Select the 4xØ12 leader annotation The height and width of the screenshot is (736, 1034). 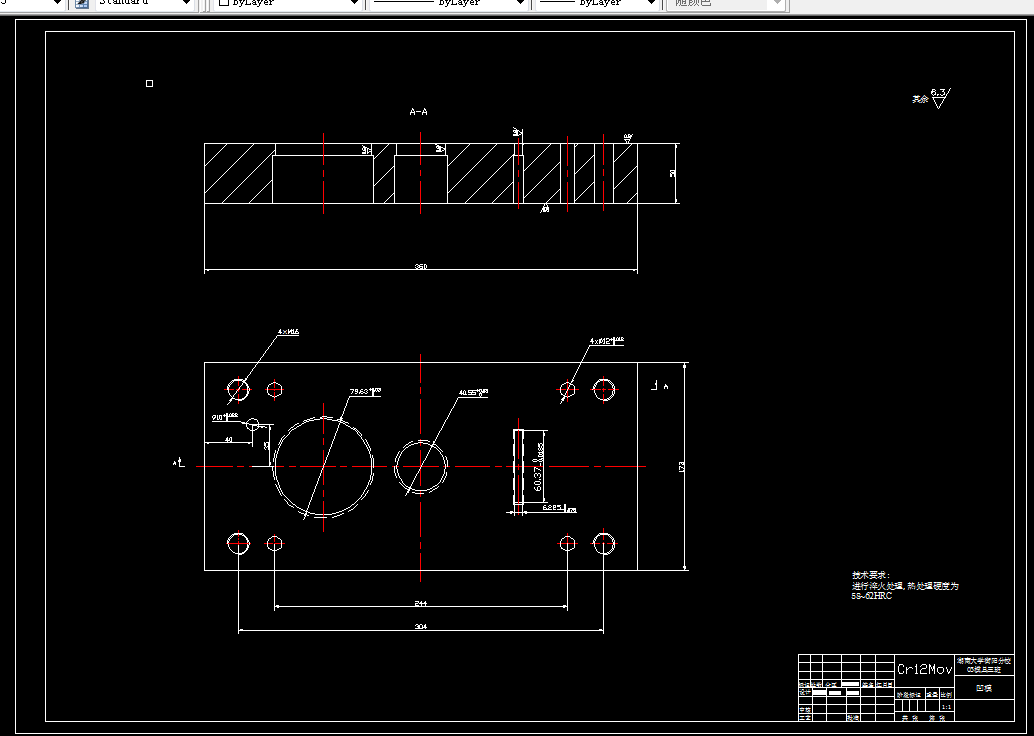click(x=607, y=341)
